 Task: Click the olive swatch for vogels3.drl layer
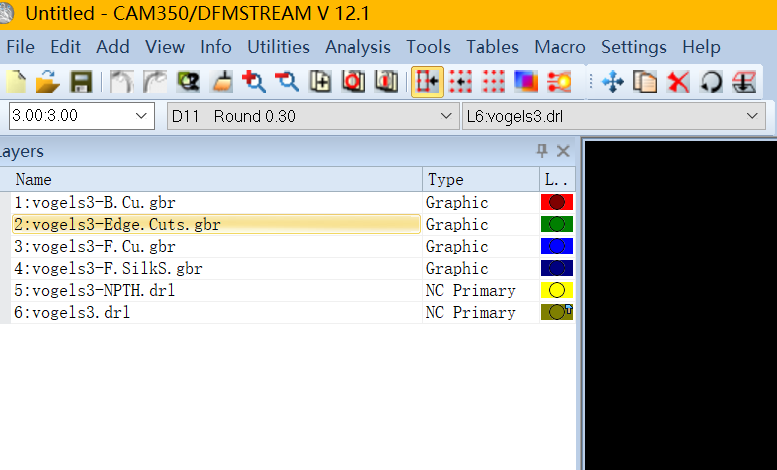557,312
